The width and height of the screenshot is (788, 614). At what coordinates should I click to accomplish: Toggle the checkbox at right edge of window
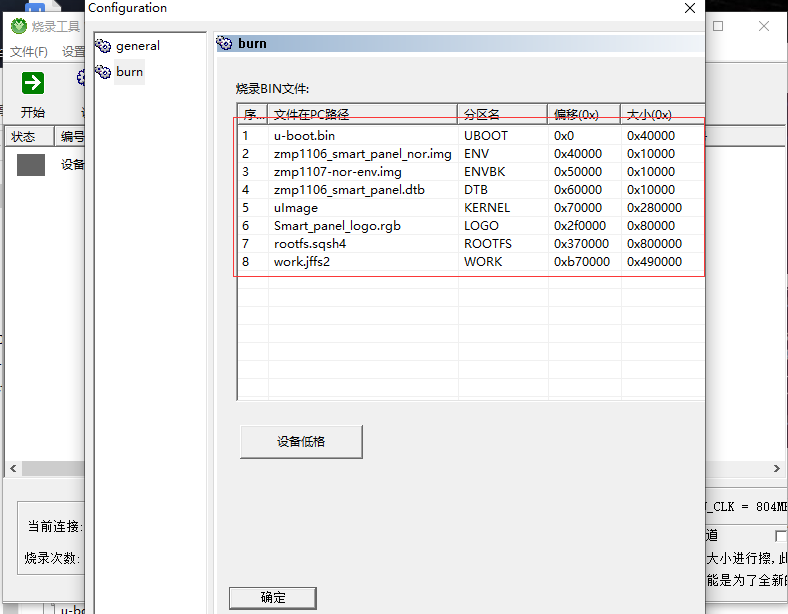(x=781, y=536)
